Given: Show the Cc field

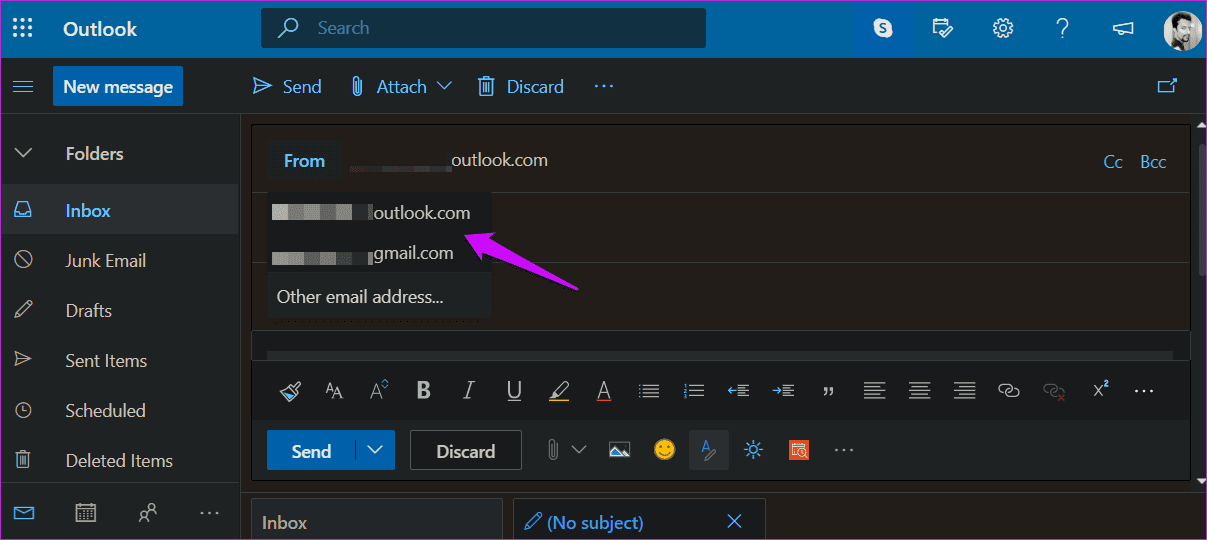Looking at the screenshot, I should (x=1113, y=162).
